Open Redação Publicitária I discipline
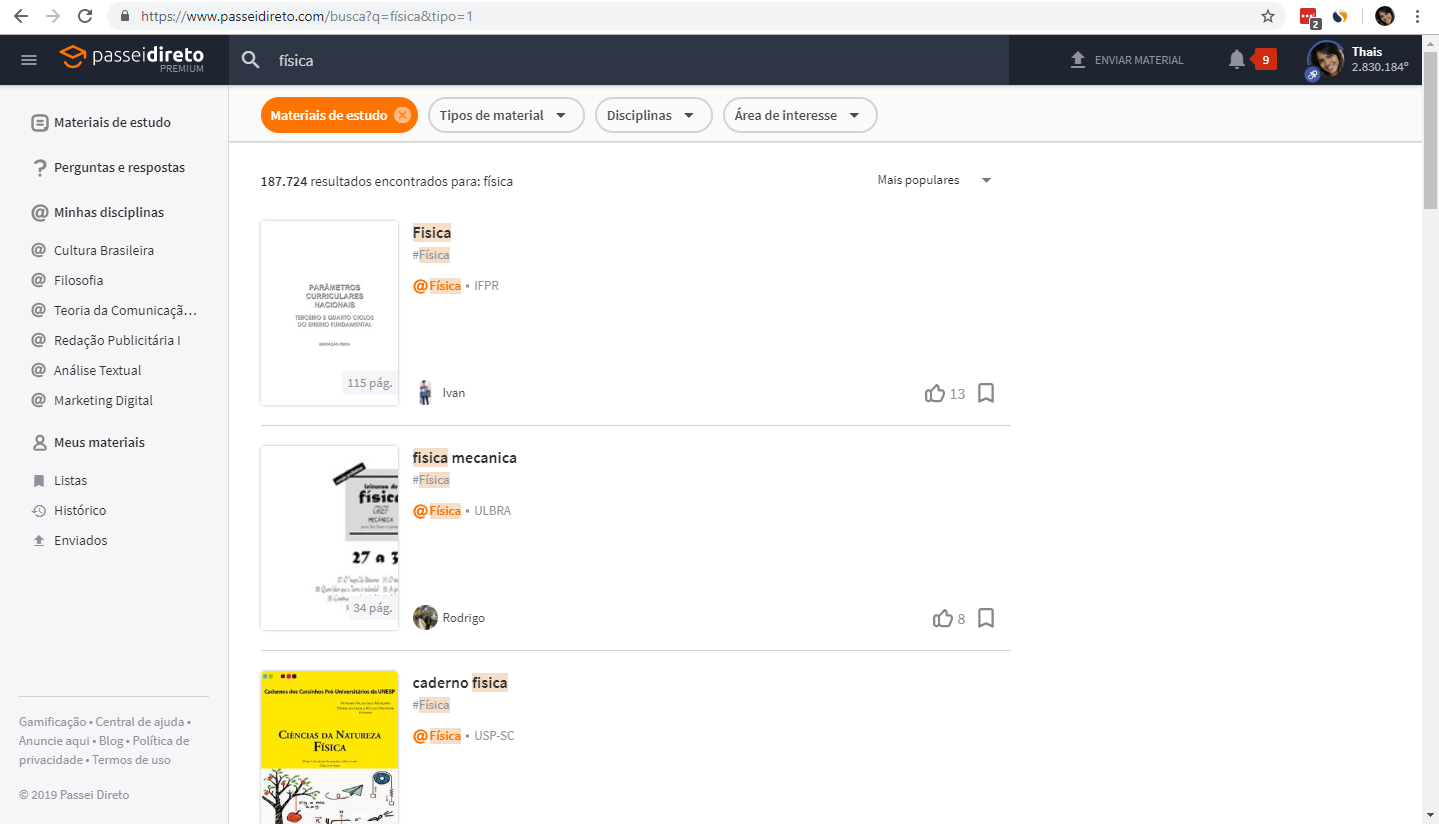Screen dimensions: 1439x824 click(x=117, y=341)
